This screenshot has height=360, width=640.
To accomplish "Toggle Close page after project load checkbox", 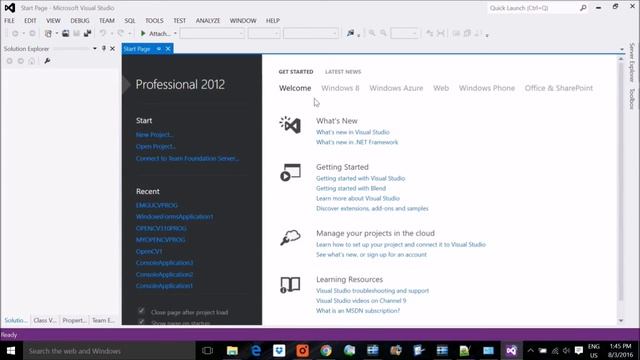I will tap(141, 311).
